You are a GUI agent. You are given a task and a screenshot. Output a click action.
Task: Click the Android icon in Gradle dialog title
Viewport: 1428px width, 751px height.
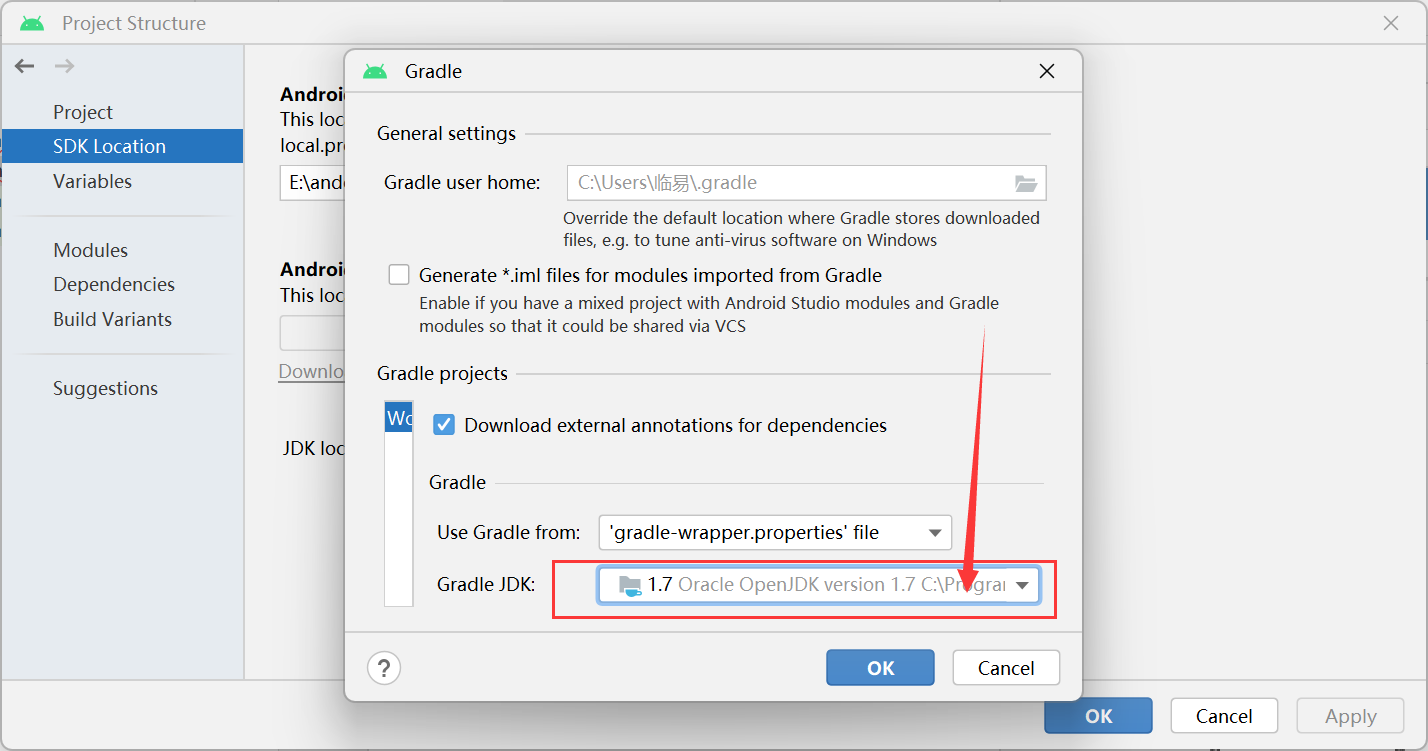(x=375, y=72)
